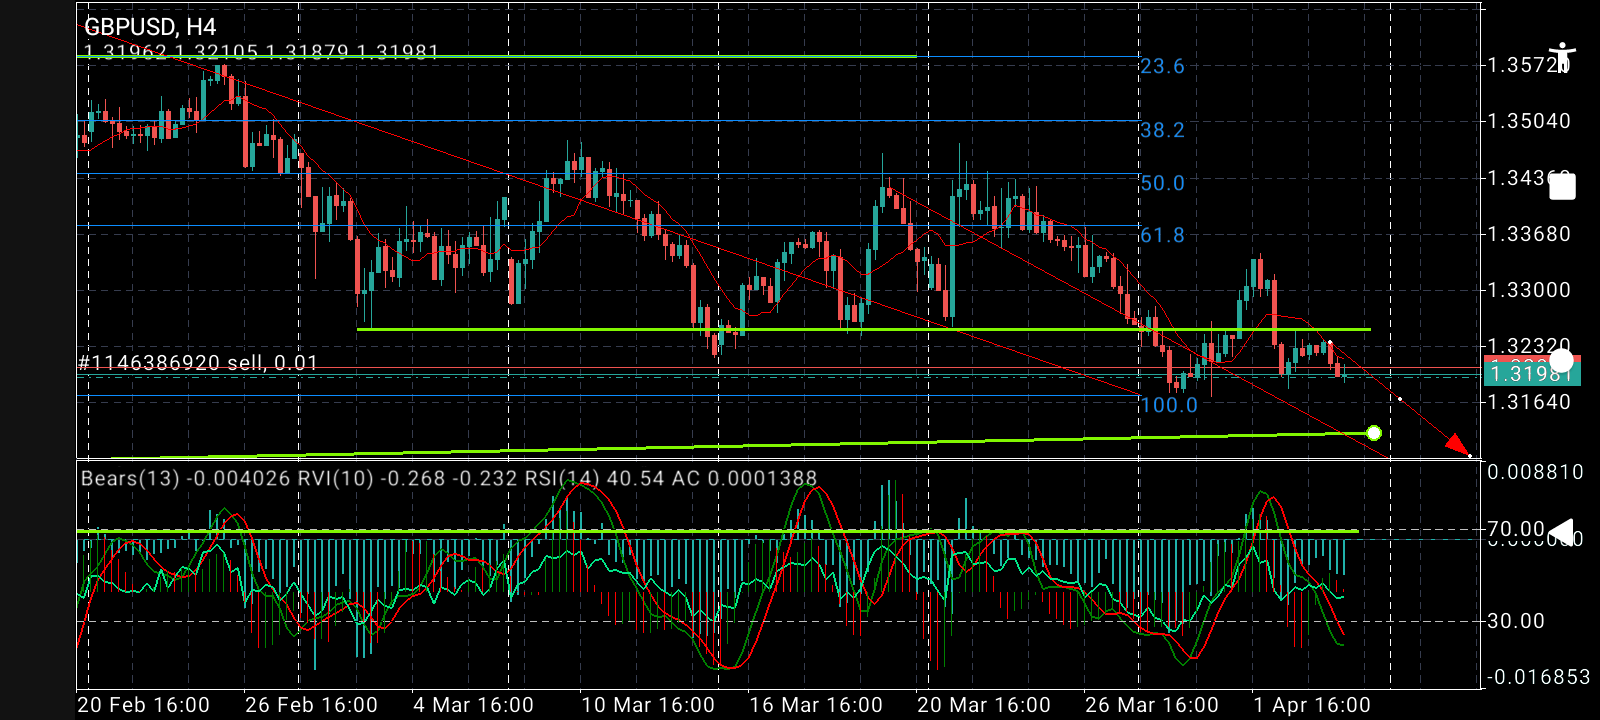Tap the -0.016853 indicator scale value

(1538, 677)
